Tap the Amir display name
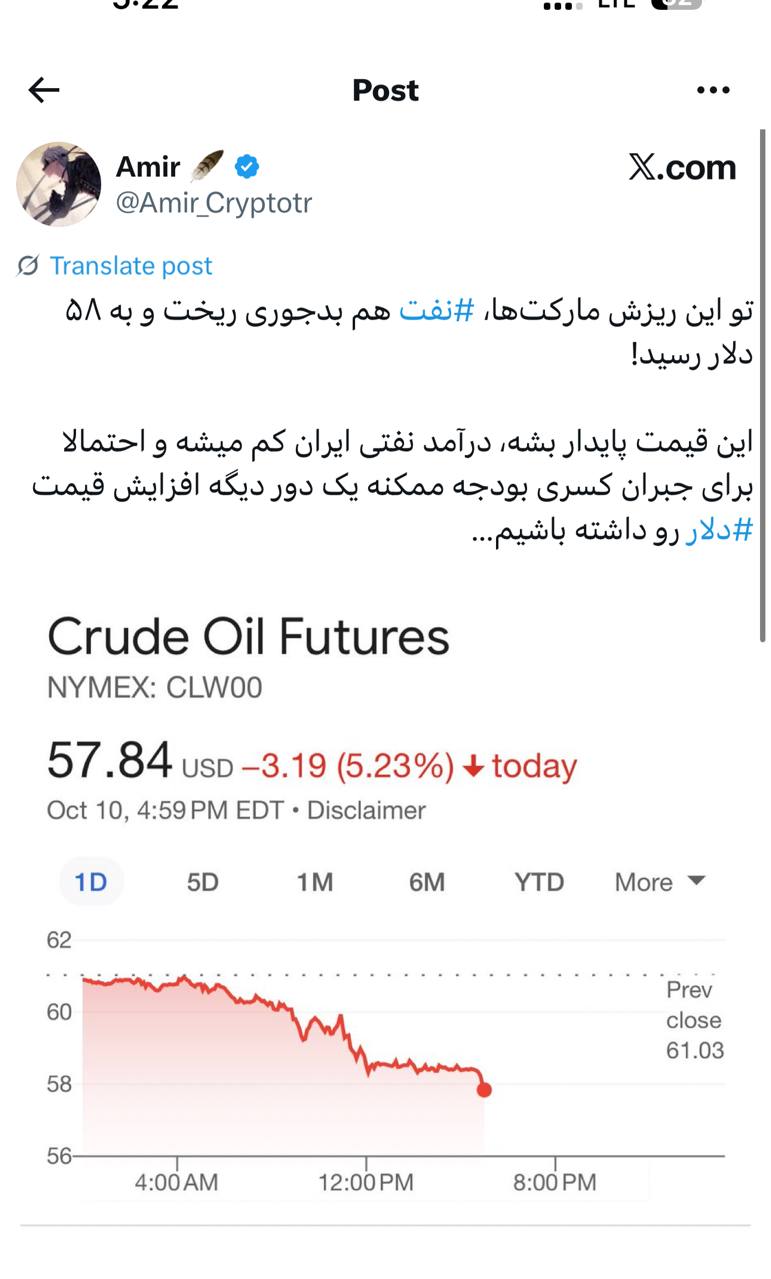 pyautogui.click(x=148, y=165)
